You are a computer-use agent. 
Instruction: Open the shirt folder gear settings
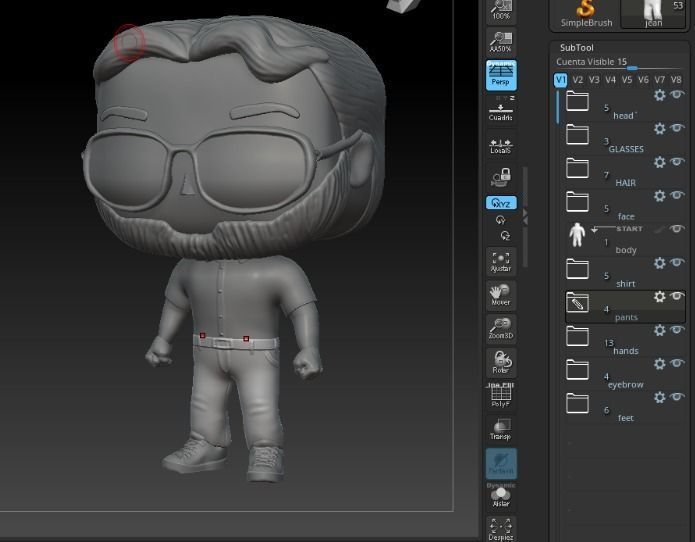tap(660, 263)
